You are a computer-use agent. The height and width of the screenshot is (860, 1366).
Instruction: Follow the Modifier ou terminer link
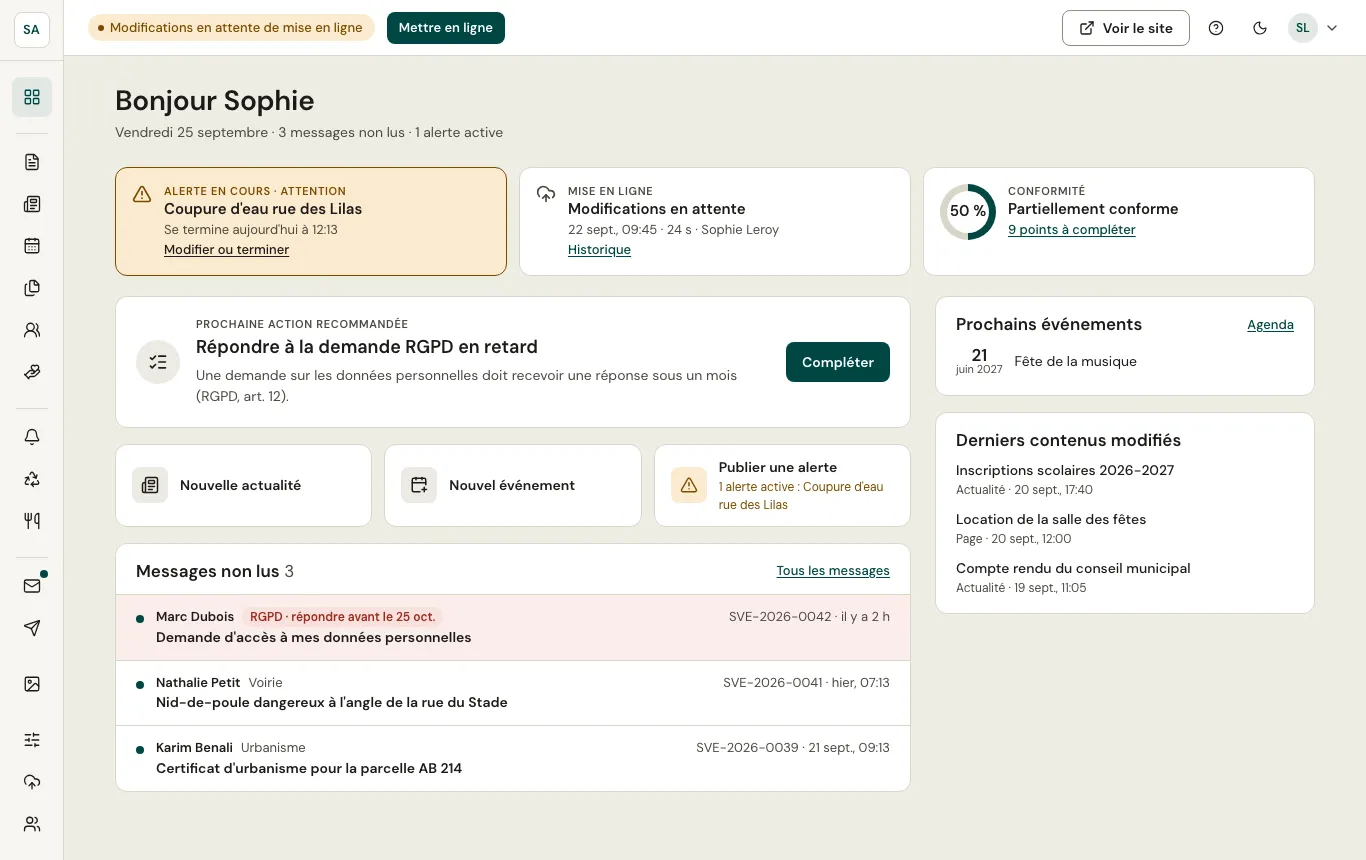(226, 250)
